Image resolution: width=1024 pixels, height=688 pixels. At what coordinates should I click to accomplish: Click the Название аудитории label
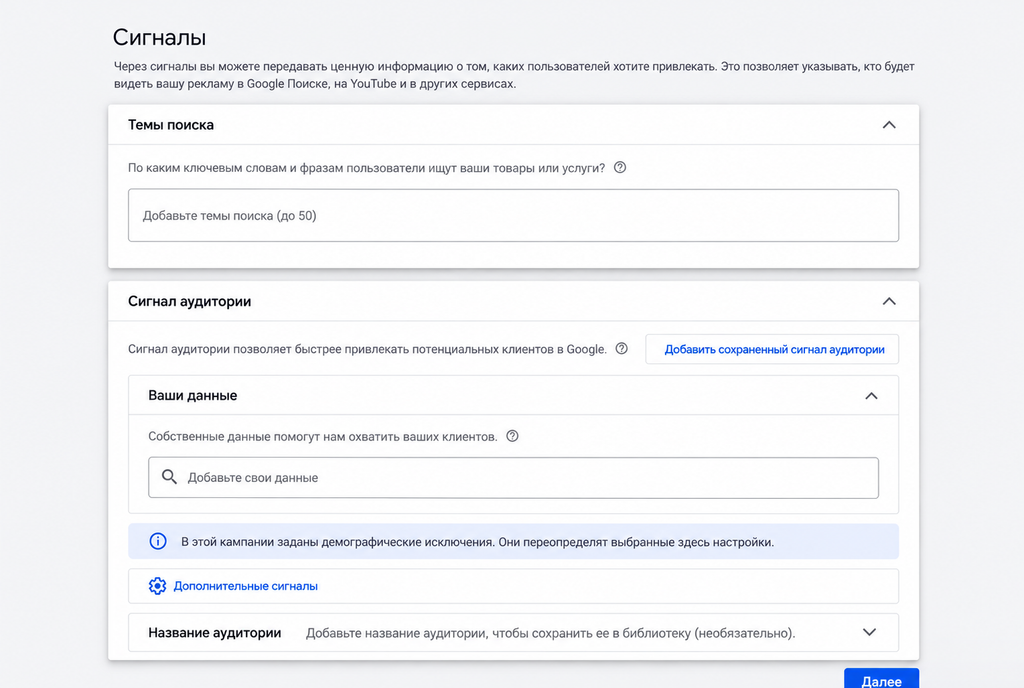214,633
